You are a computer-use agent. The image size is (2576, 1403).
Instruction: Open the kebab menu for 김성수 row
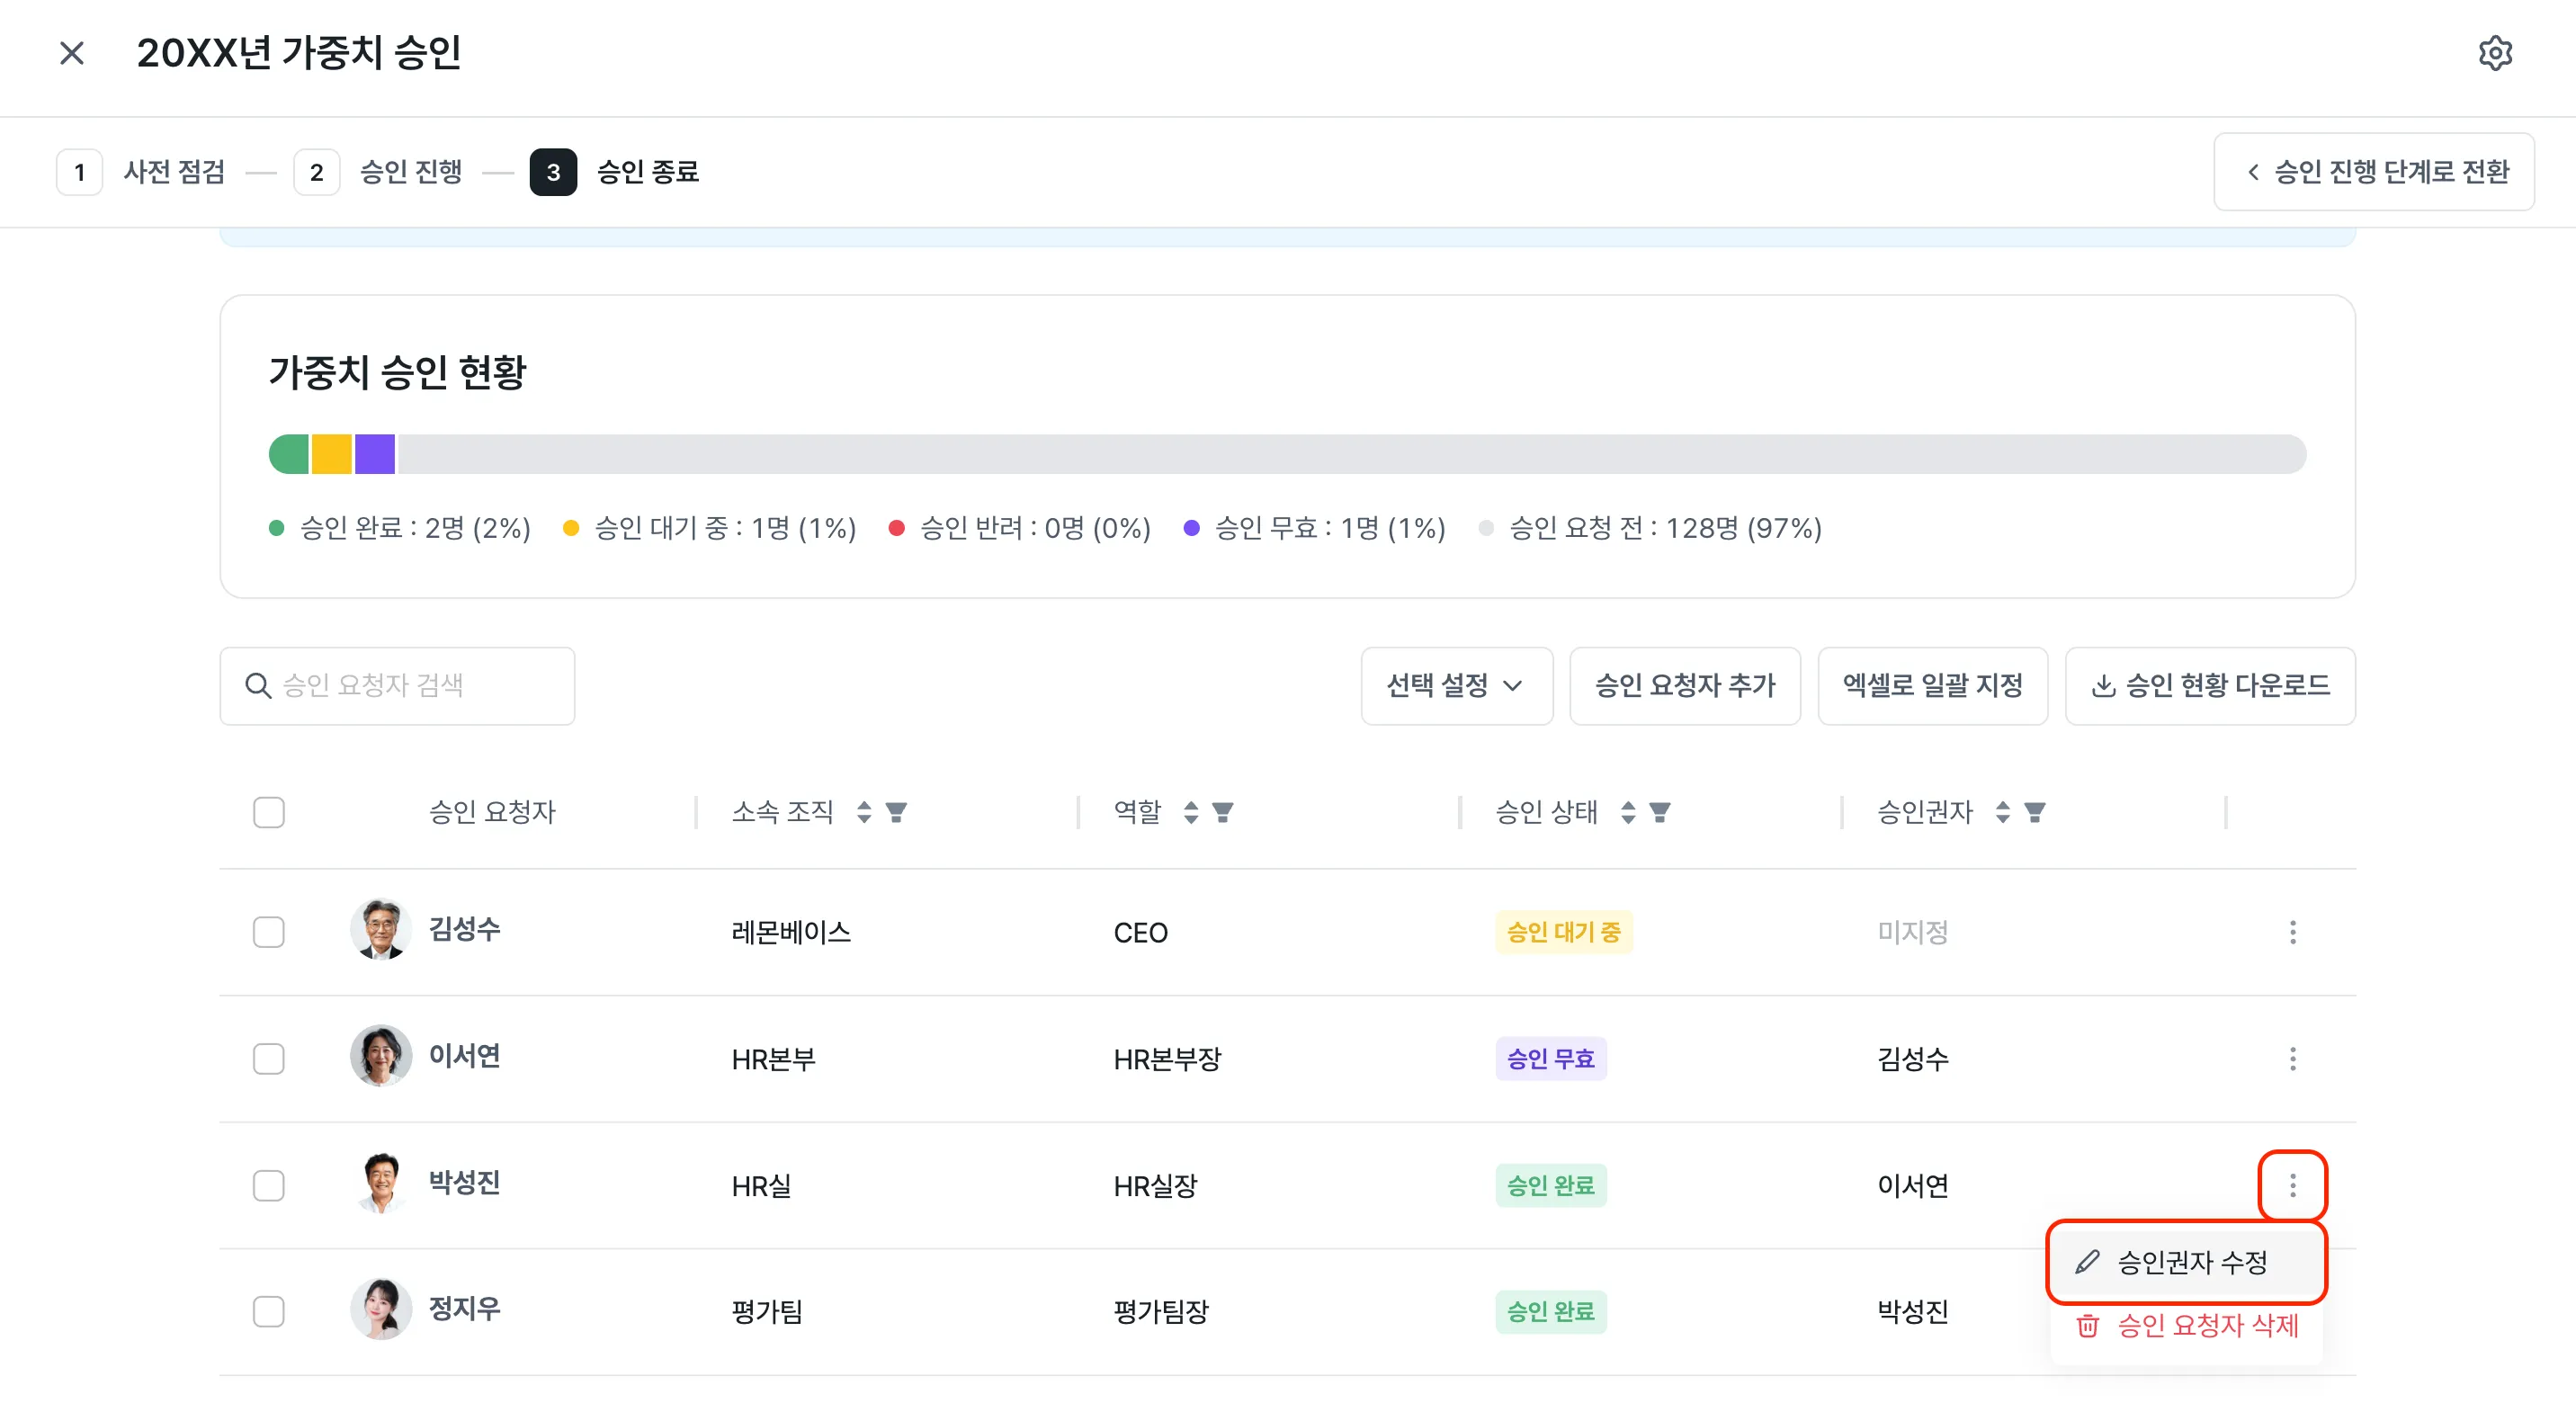point(2292,932)
